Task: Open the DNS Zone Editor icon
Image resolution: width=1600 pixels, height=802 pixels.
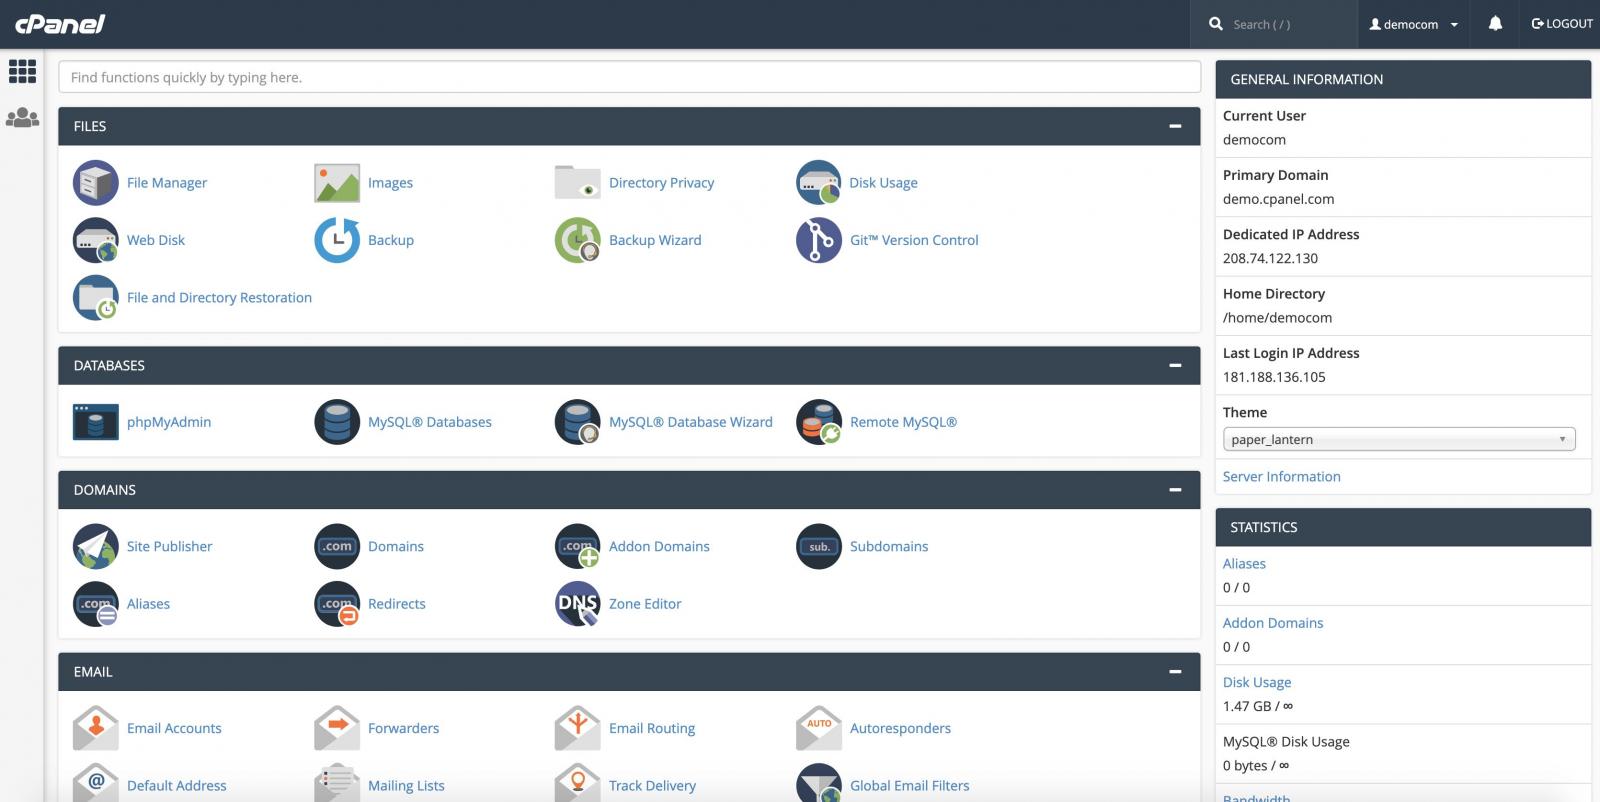Action: point(578,604)
